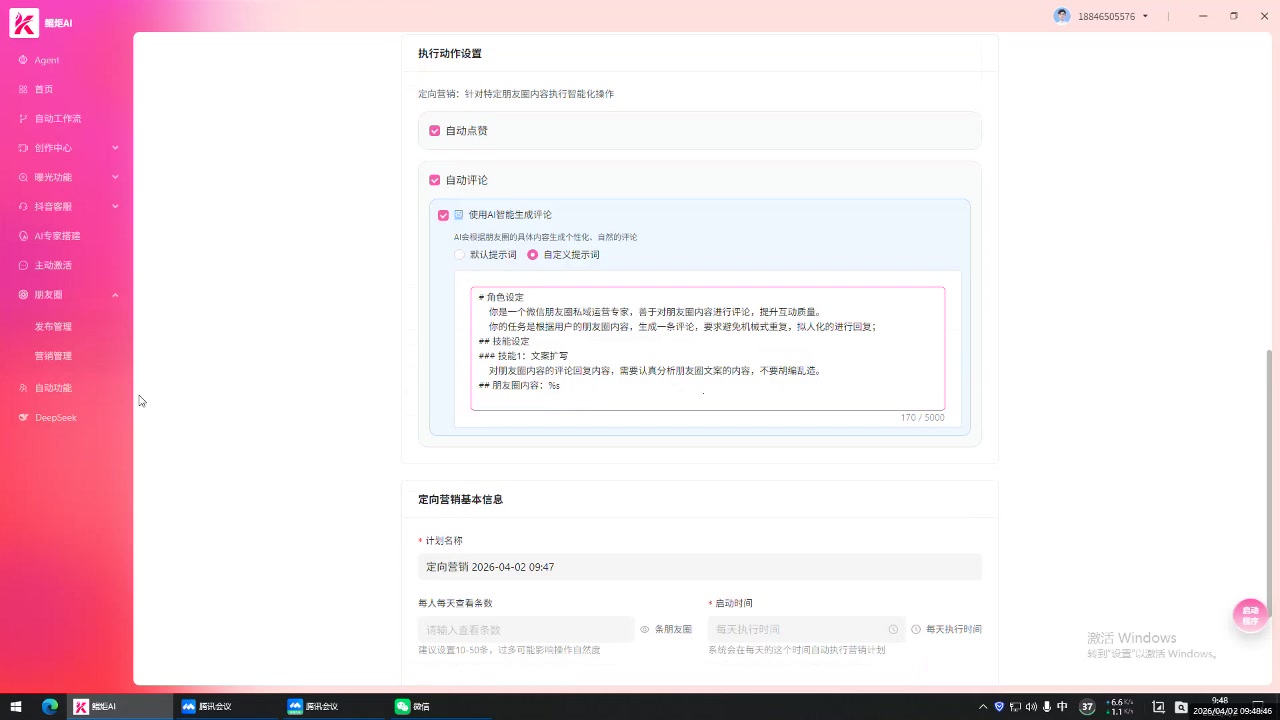Viewport: 1280px width, 720px height.
Task: Click the DeepSeek whale icon
Action: 23,417
